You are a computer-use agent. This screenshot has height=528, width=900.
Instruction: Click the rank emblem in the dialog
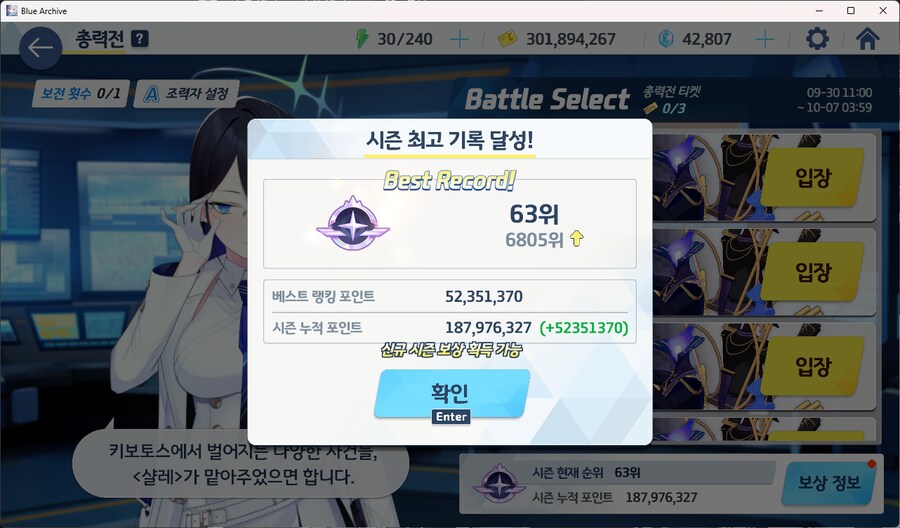coord(352,224)
